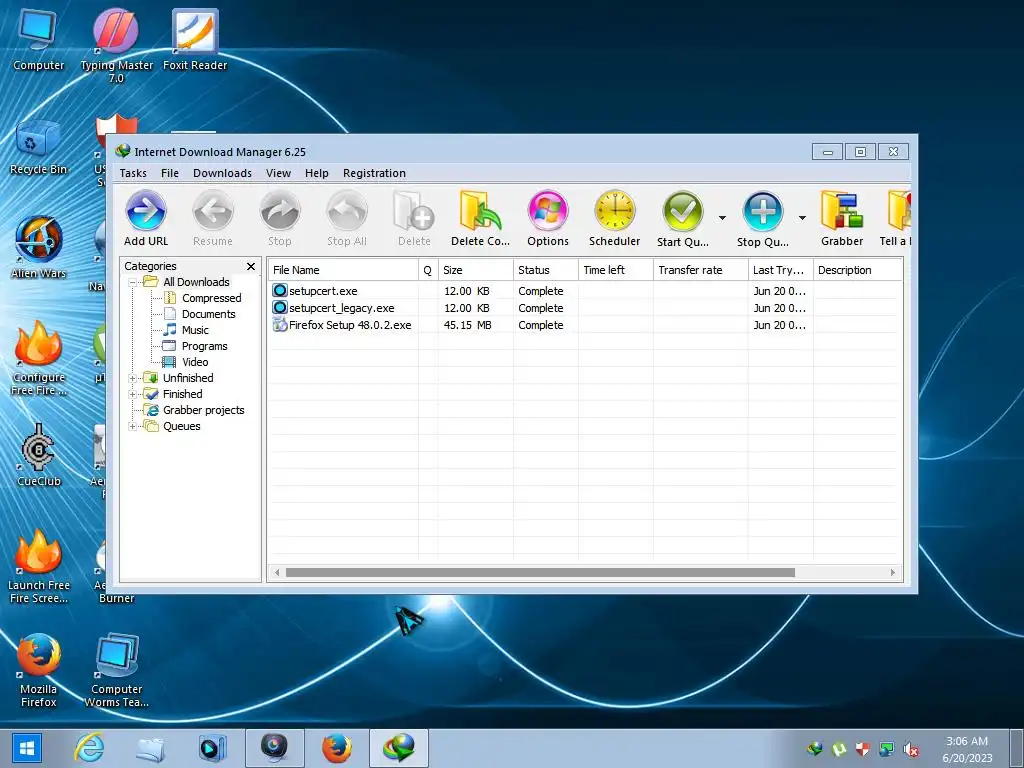Viewport: 1024px width, 768px height.
Task: Open the Tasks menu
Action: [x=133, y=173]
